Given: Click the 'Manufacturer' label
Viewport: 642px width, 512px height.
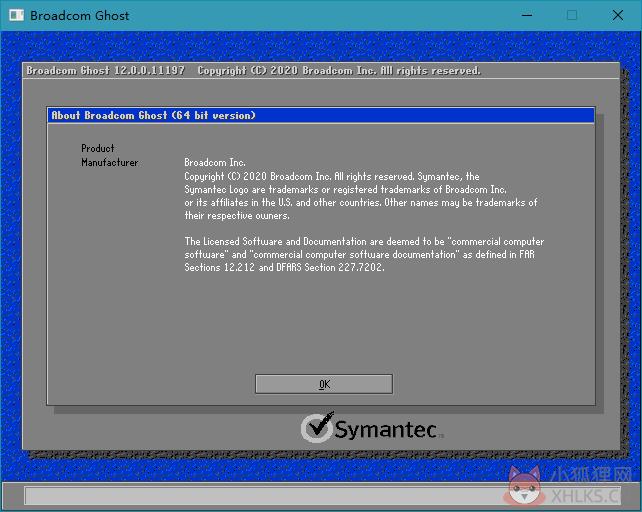Looking at the screenshot, I should coord(109,163).
